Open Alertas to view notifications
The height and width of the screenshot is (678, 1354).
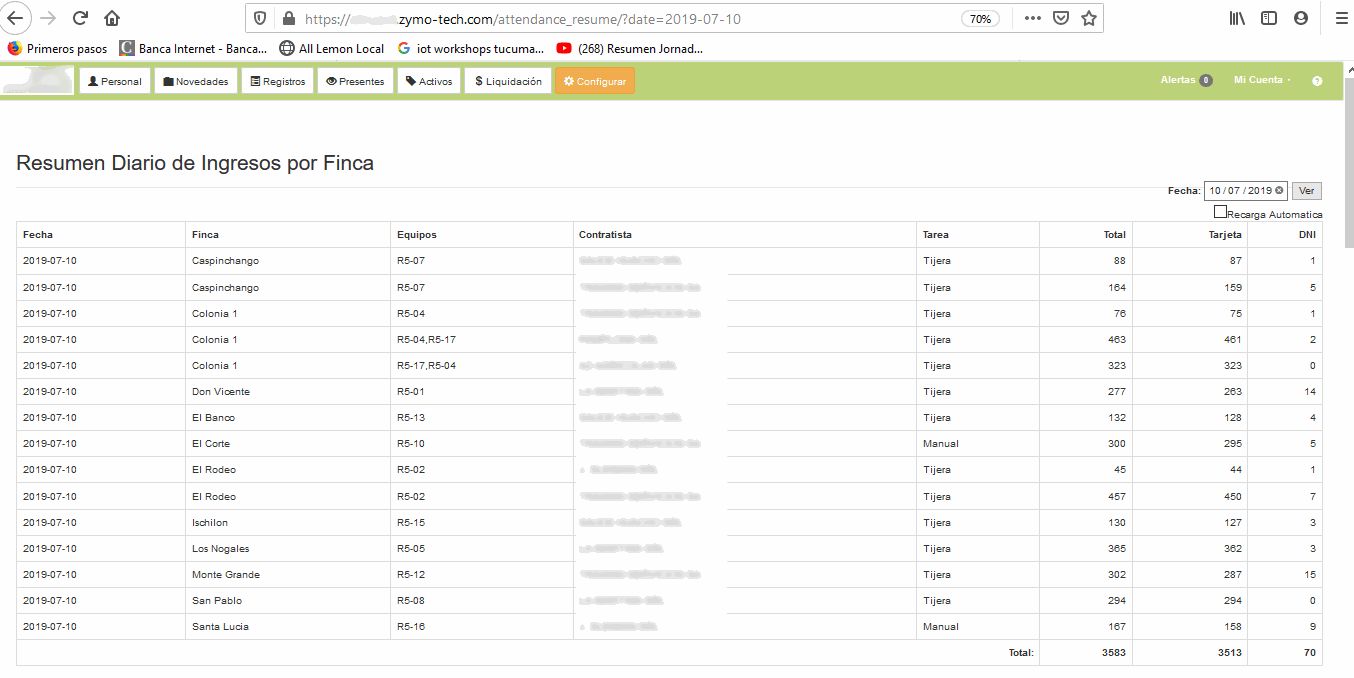tap(1182, 81)
